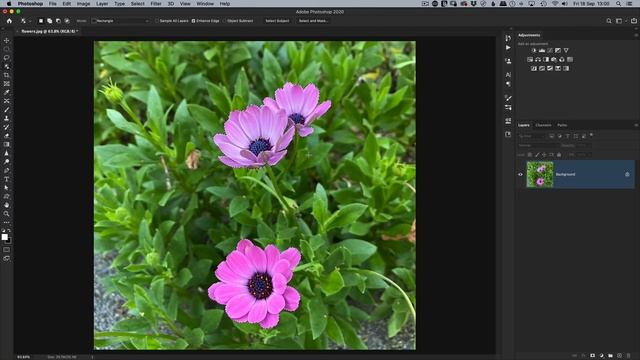Open the History panel icon
The height and width of the screenshot is (360, 640).
coord(508,38)
